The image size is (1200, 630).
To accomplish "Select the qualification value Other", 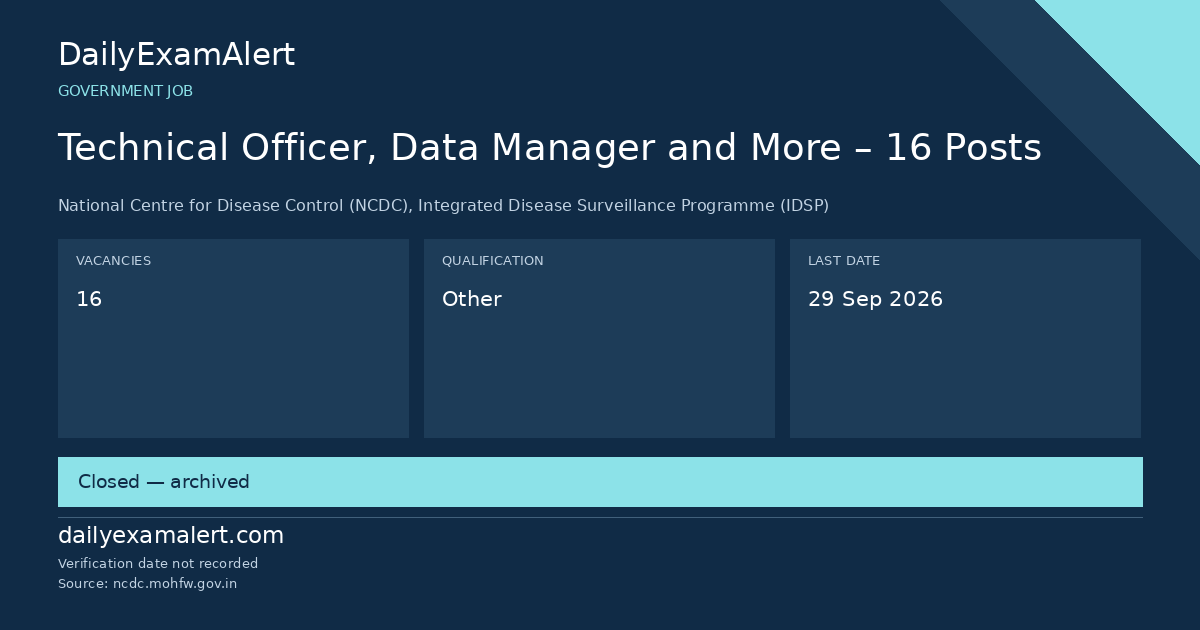I will (471, 299).
